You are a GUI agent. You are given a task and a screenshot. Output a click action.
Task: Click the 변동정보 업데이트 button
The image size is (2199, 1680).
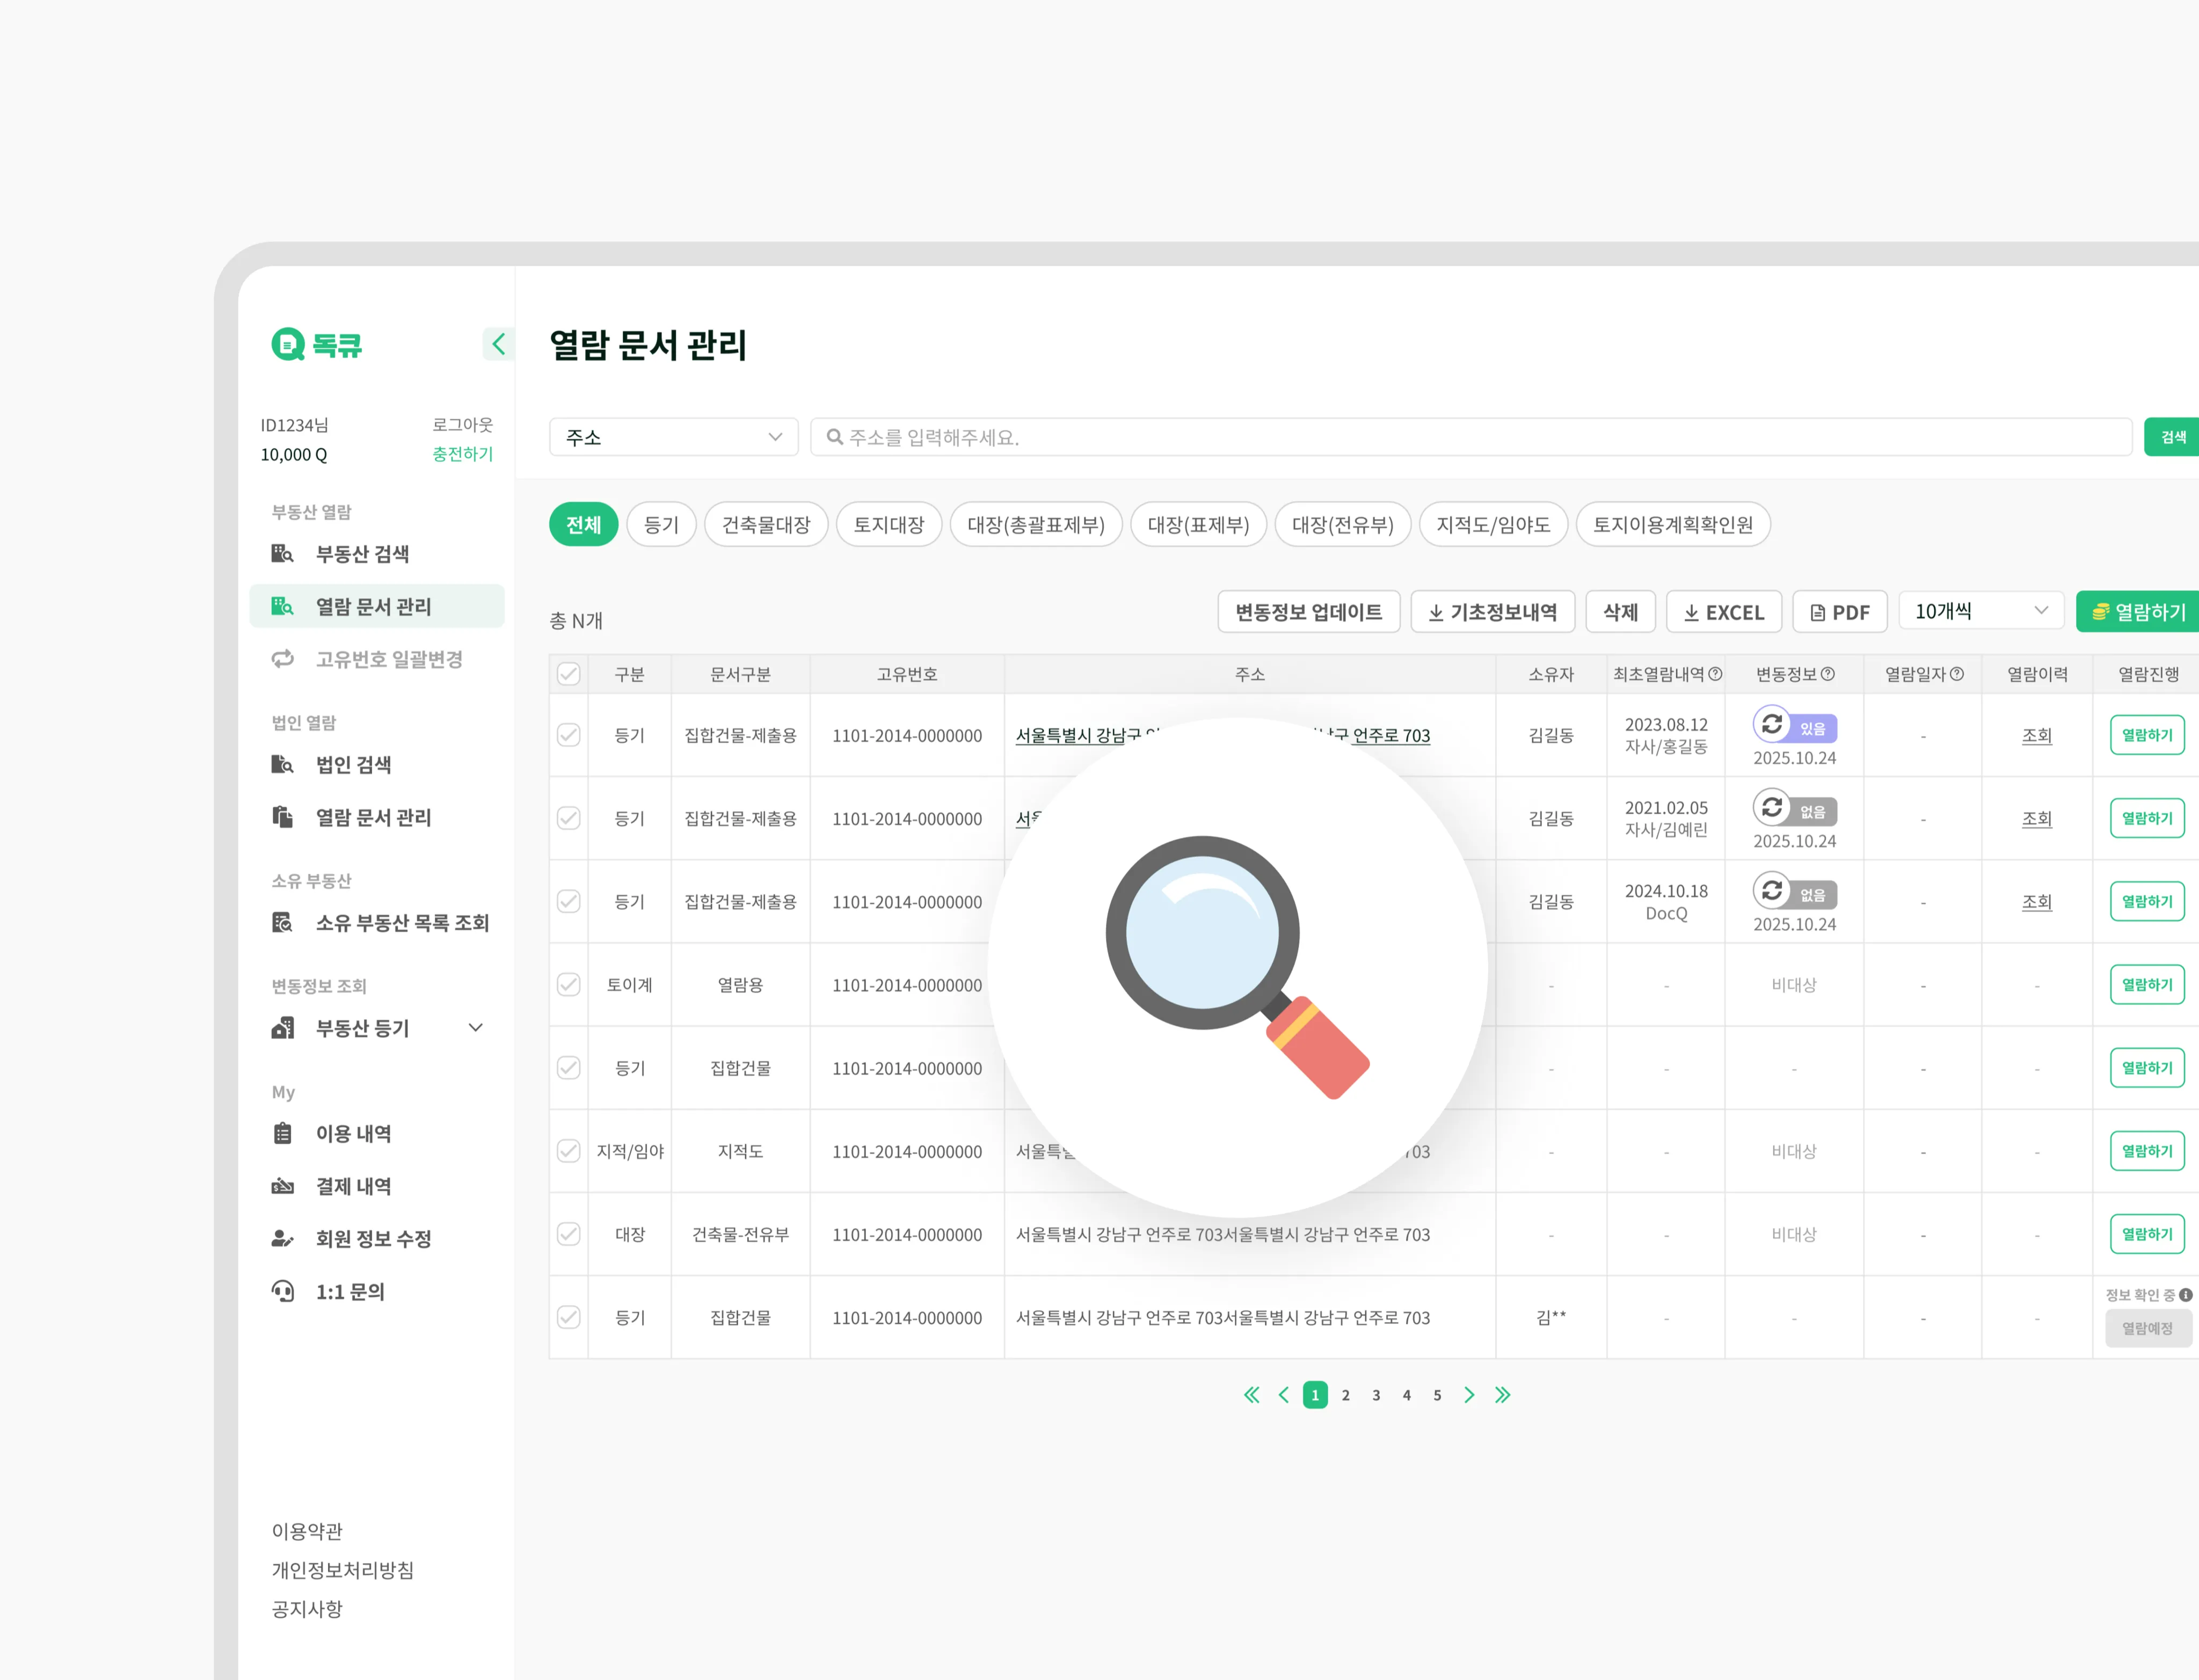click(x=1308, y=612)
